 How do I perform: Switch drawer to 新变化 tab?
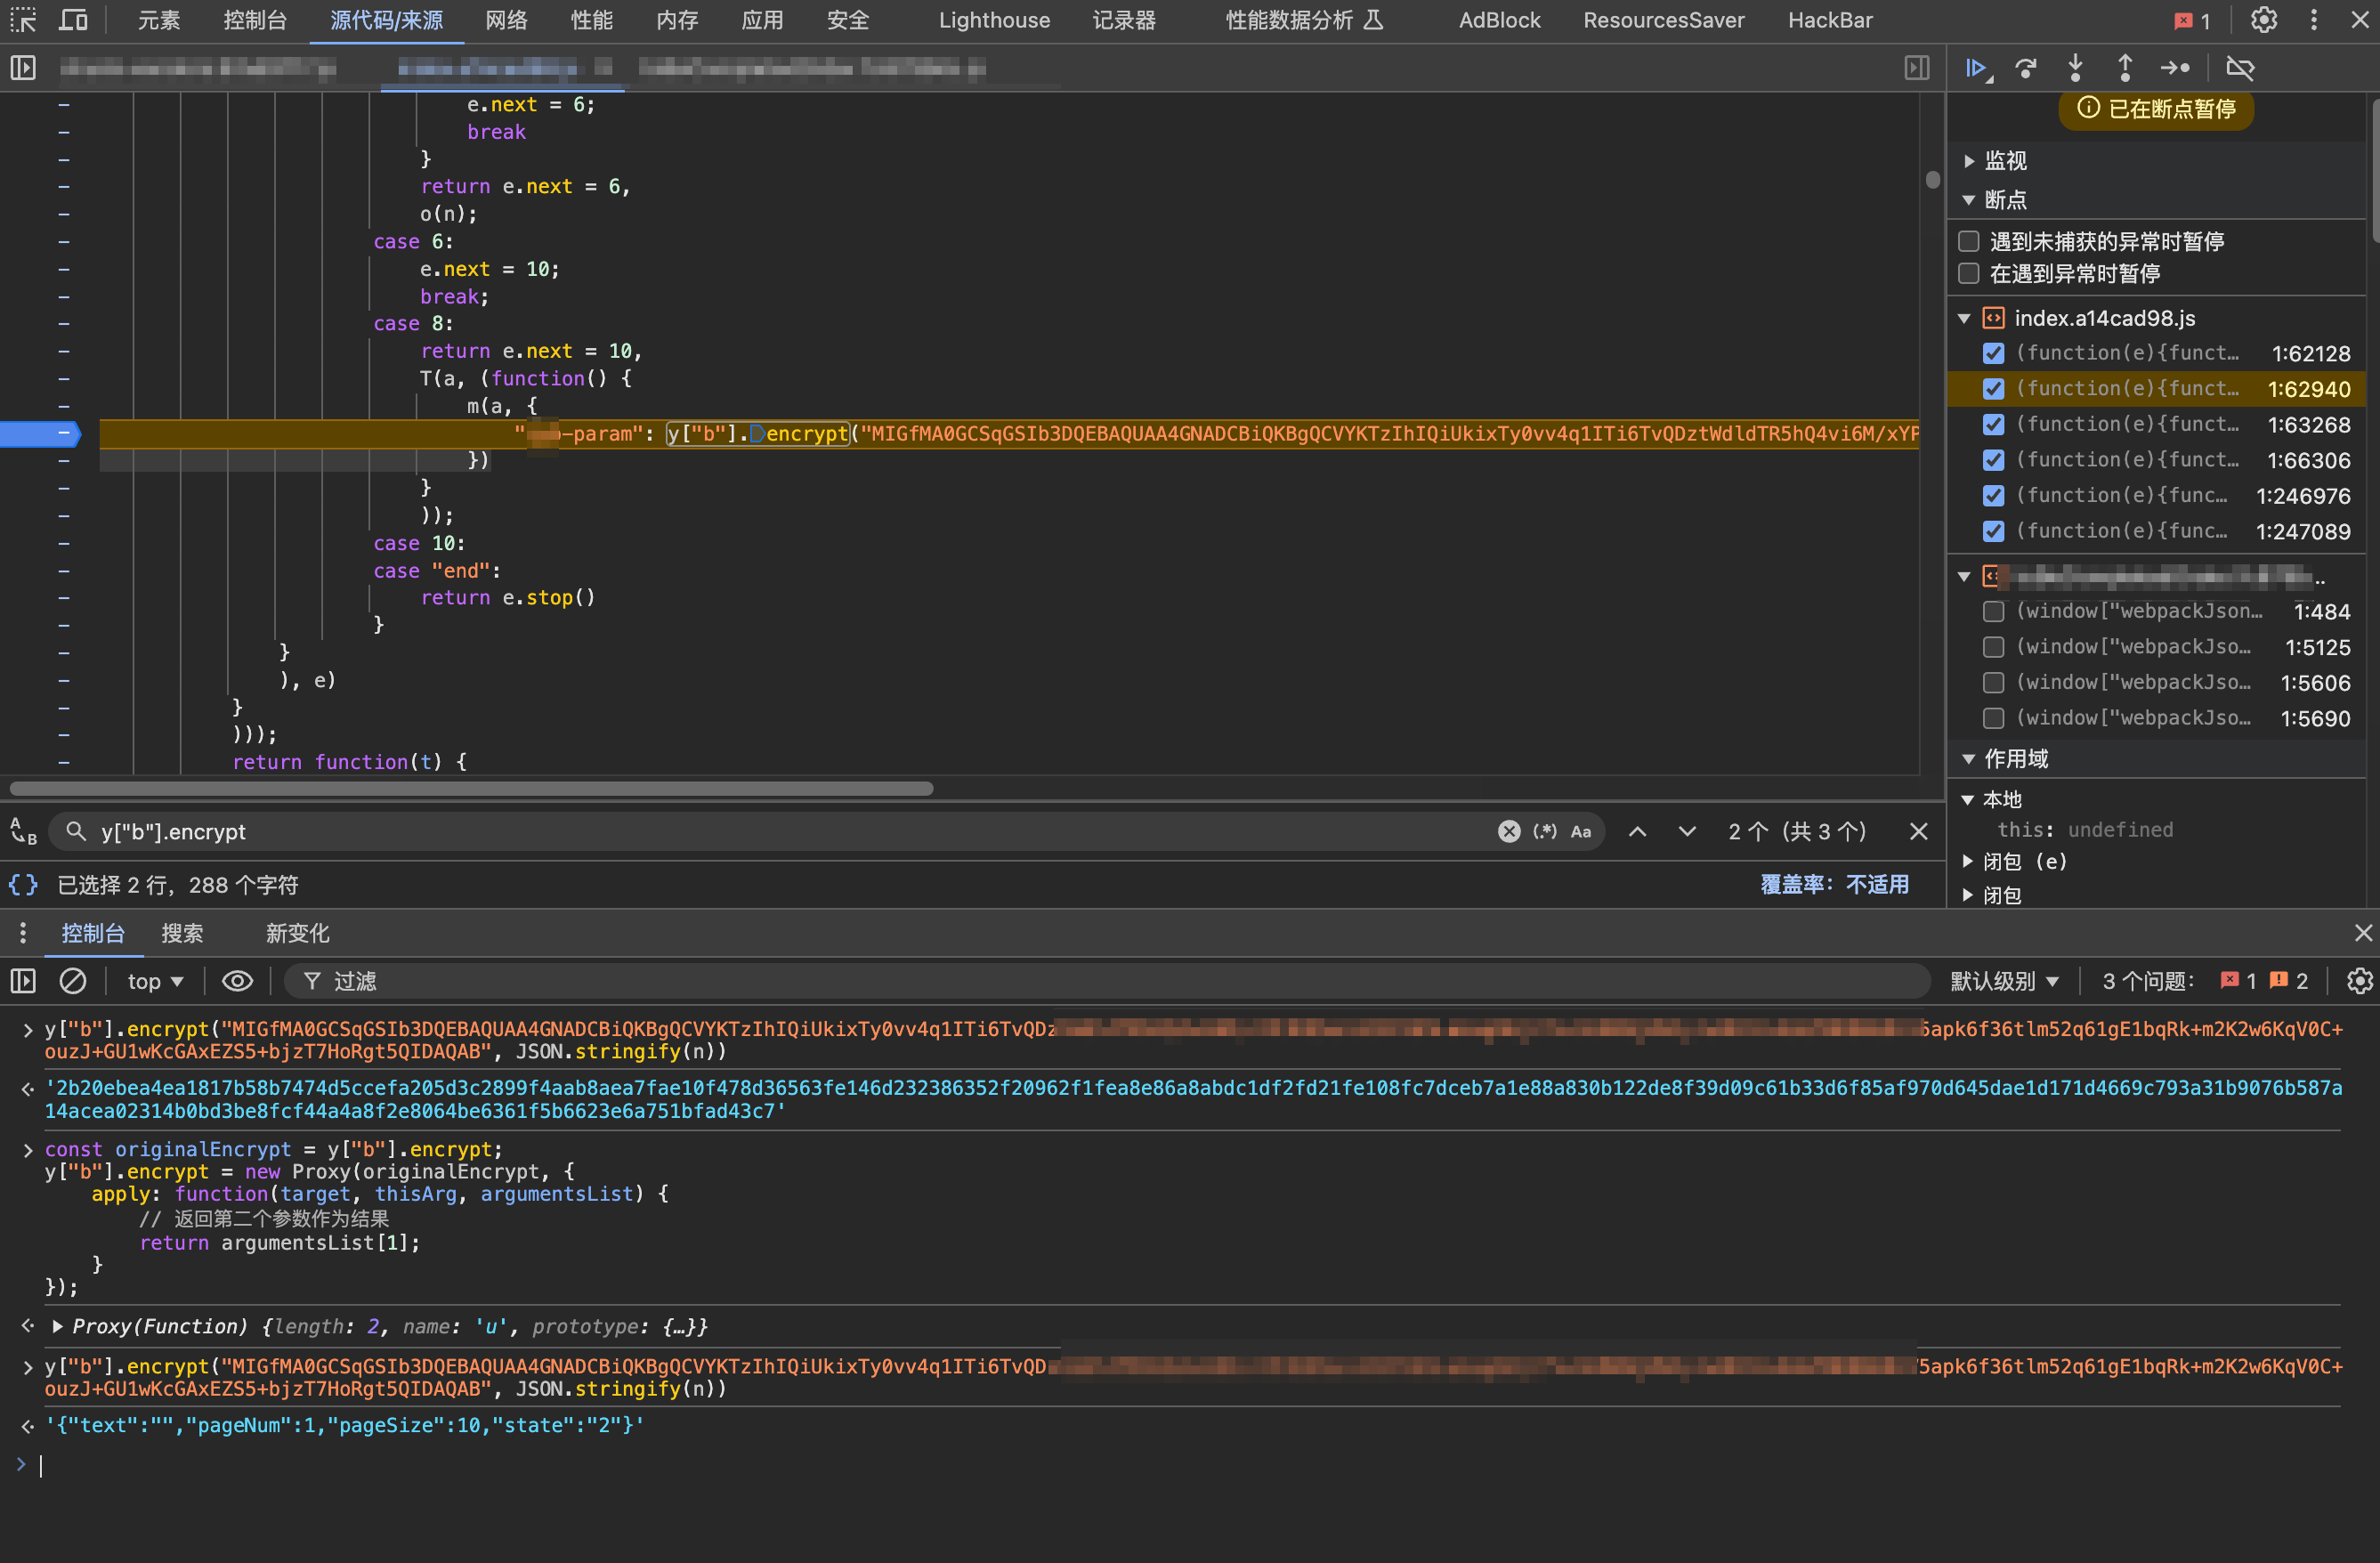coord(297,933)
